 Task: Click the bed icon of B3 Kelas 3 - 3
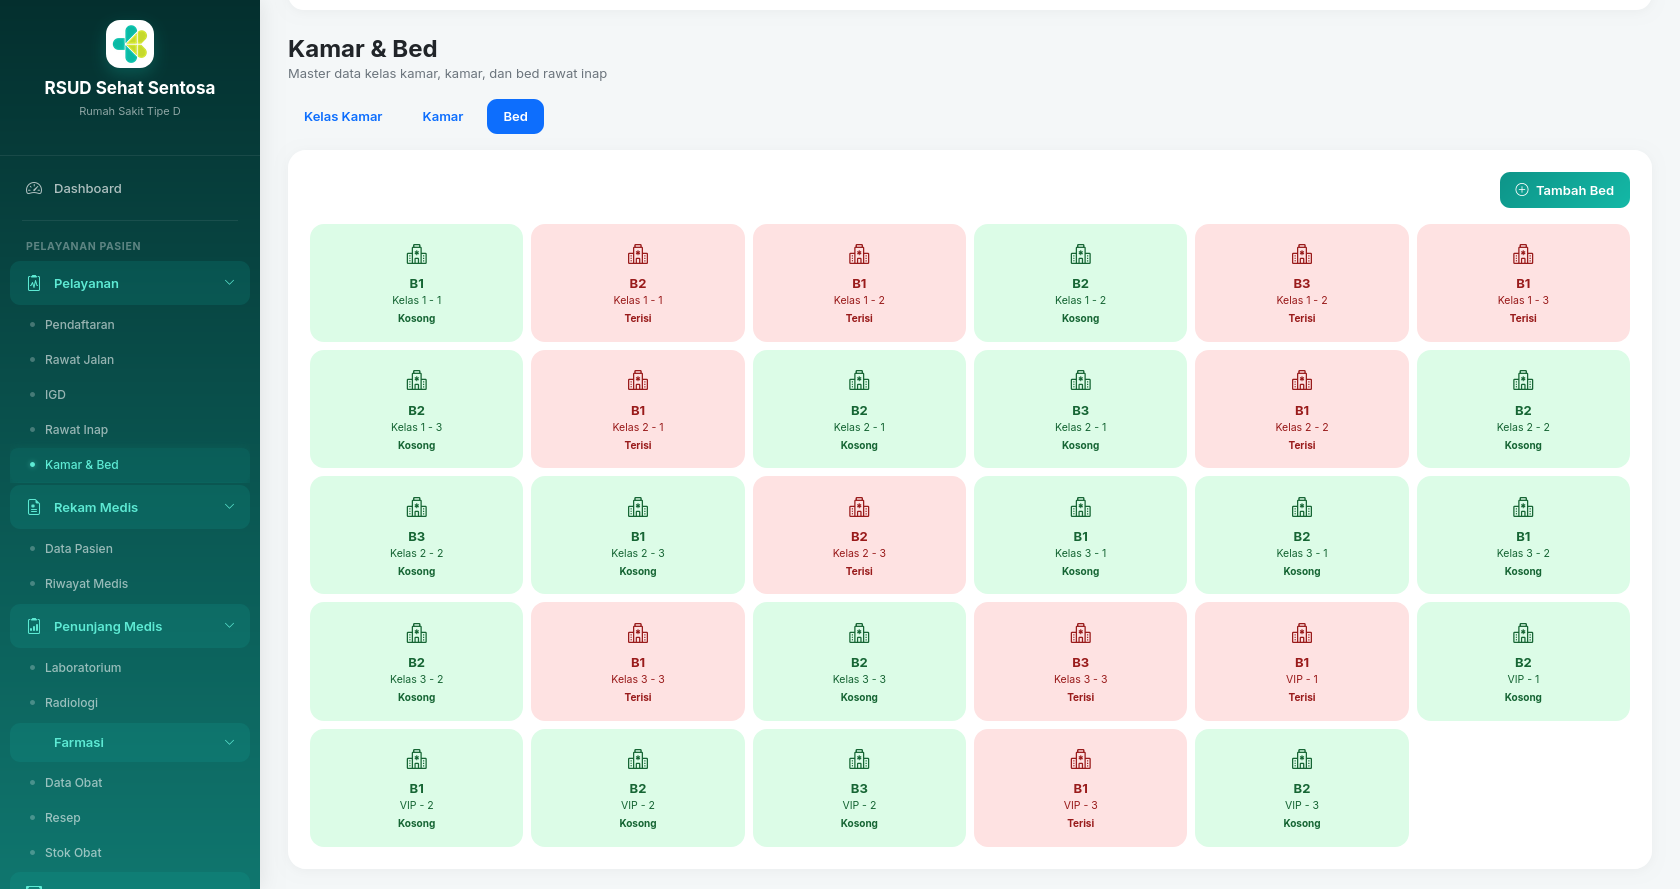(1081, 633)
